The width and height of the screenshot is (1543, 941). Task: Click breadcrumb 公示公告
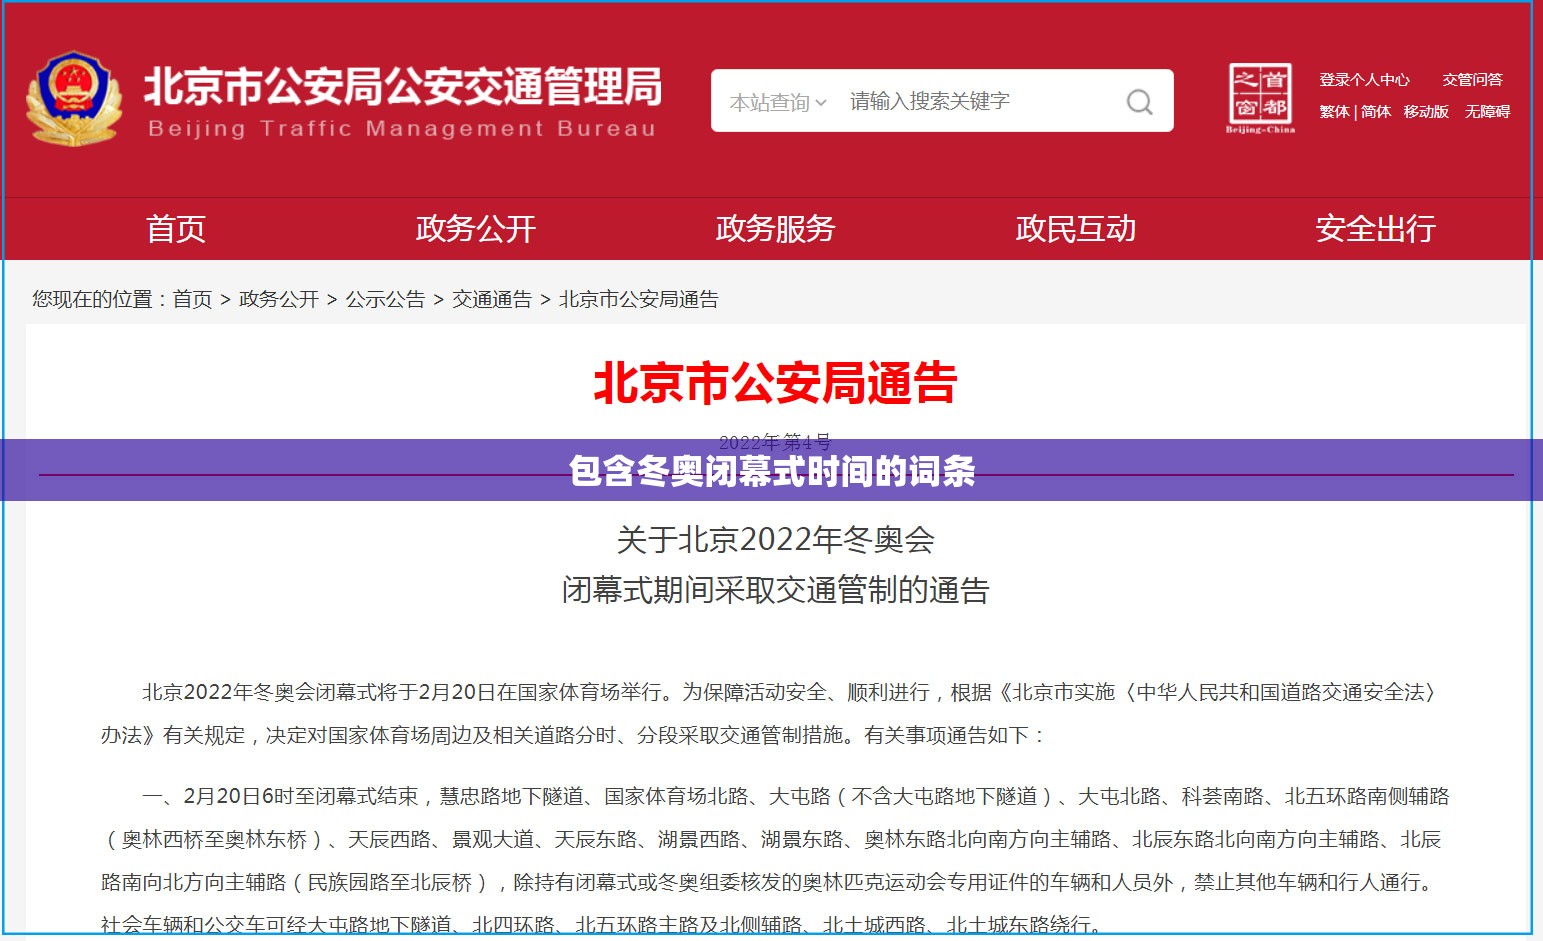(x=385, y=299)
